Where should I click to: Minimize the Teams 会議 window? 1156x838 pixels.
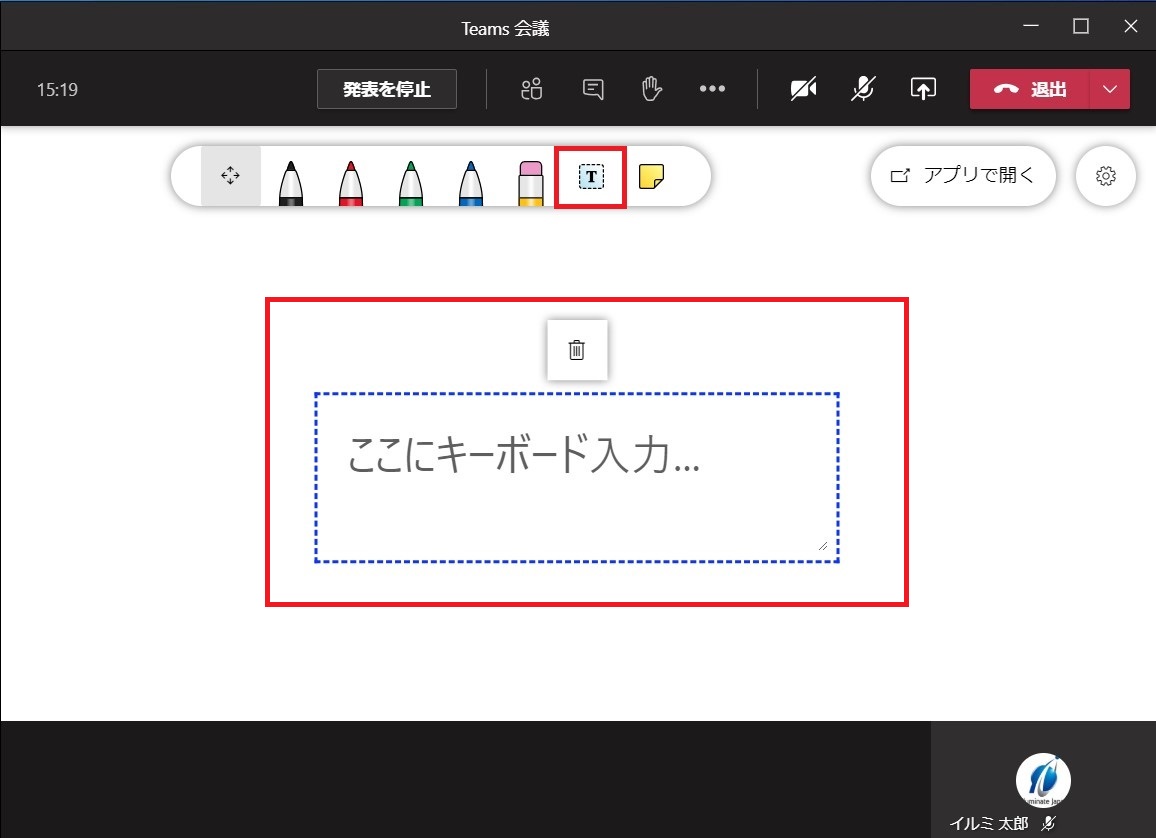point(1031,26)
